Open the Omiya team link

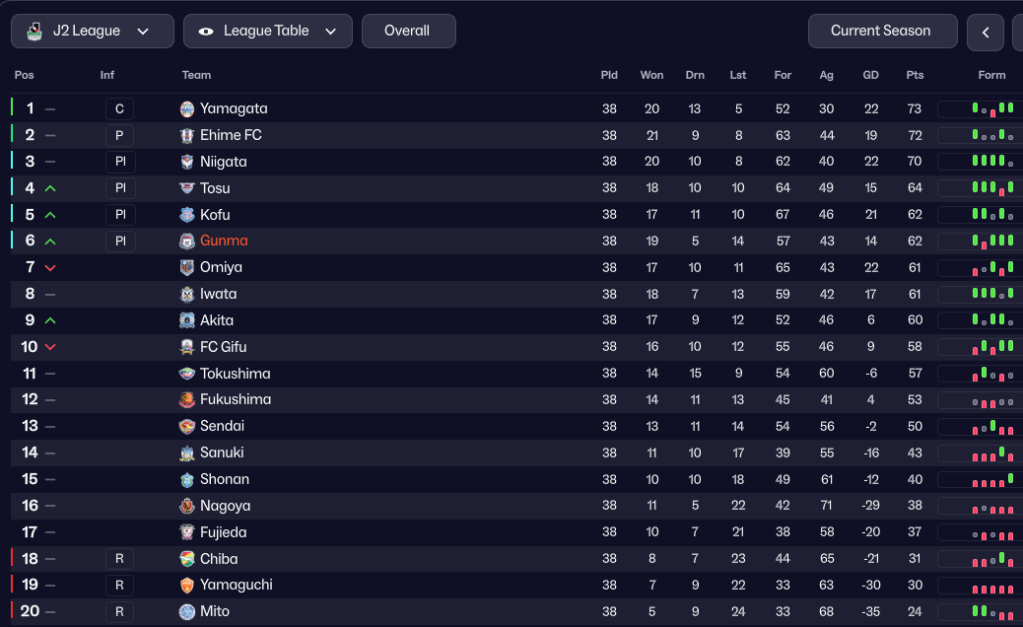click(x=221, y=267)
